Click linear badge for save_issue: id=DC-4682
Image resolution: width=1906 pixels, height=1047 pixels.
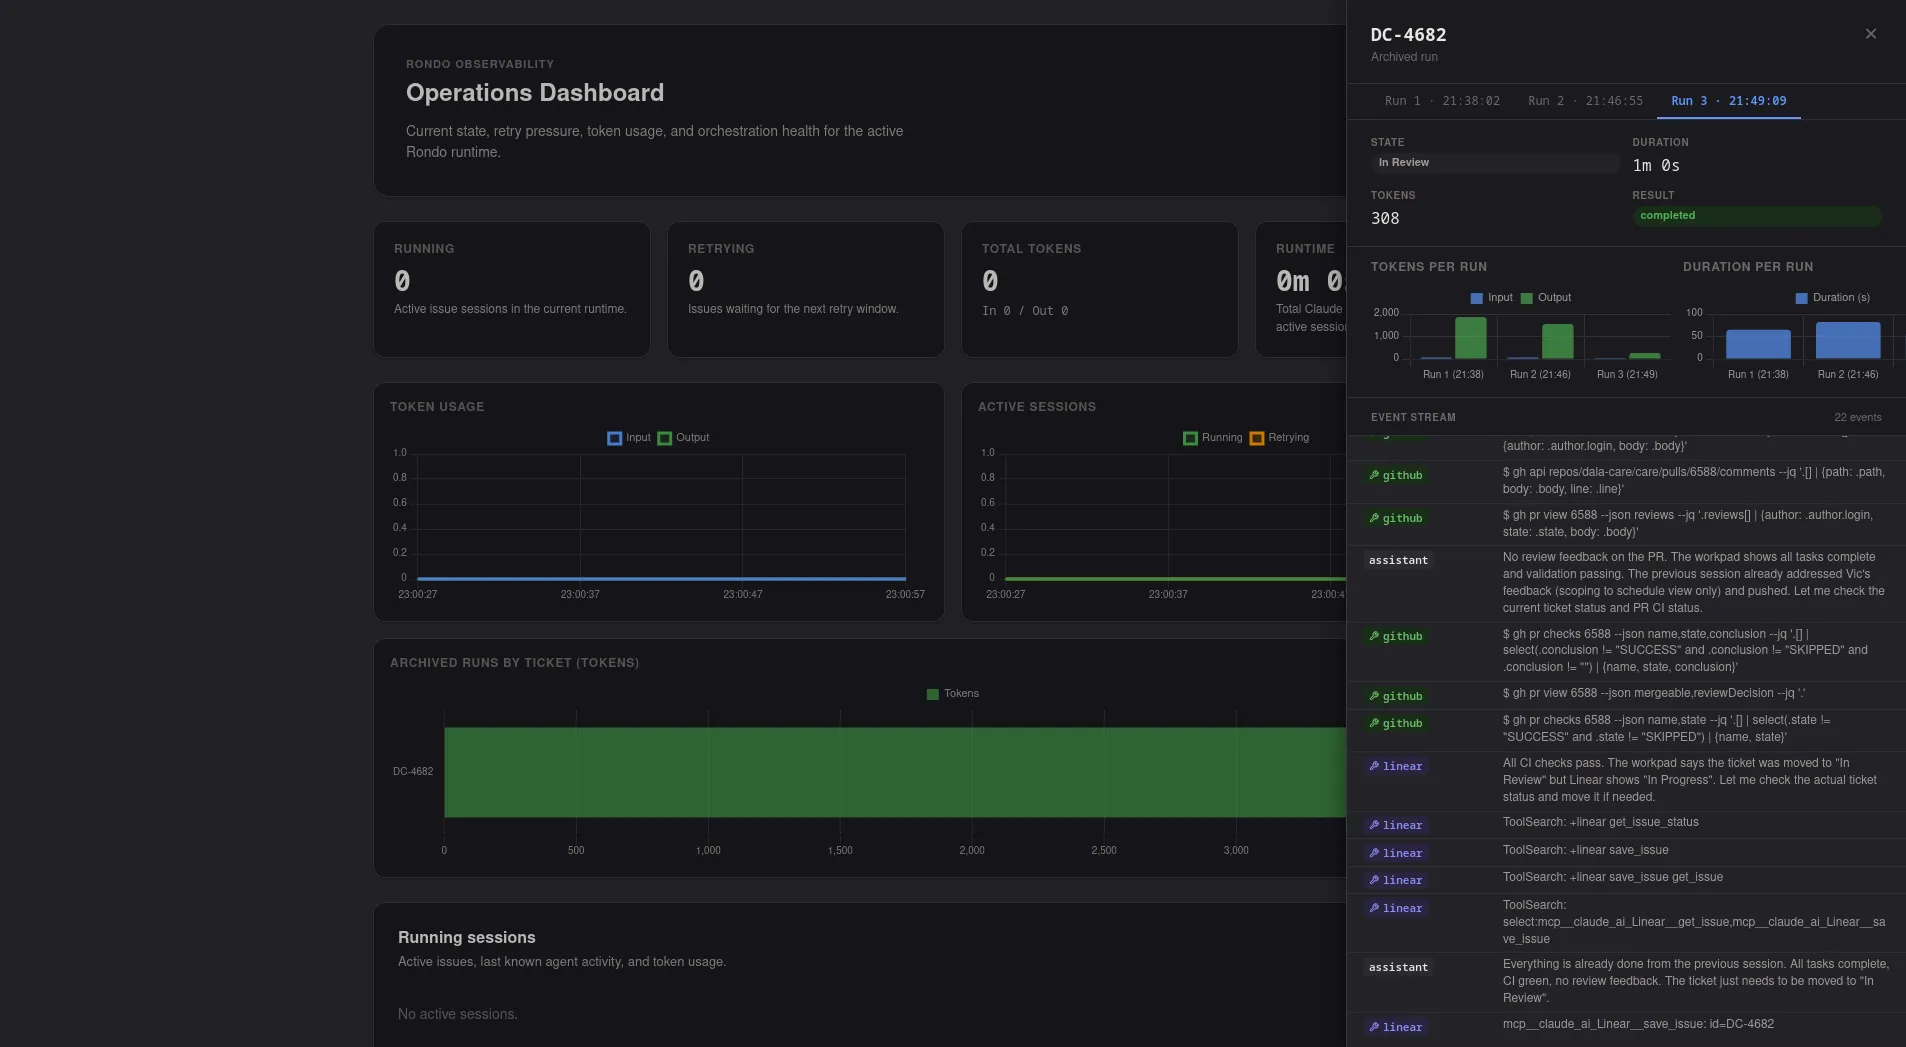(x=1396, y=1028)
